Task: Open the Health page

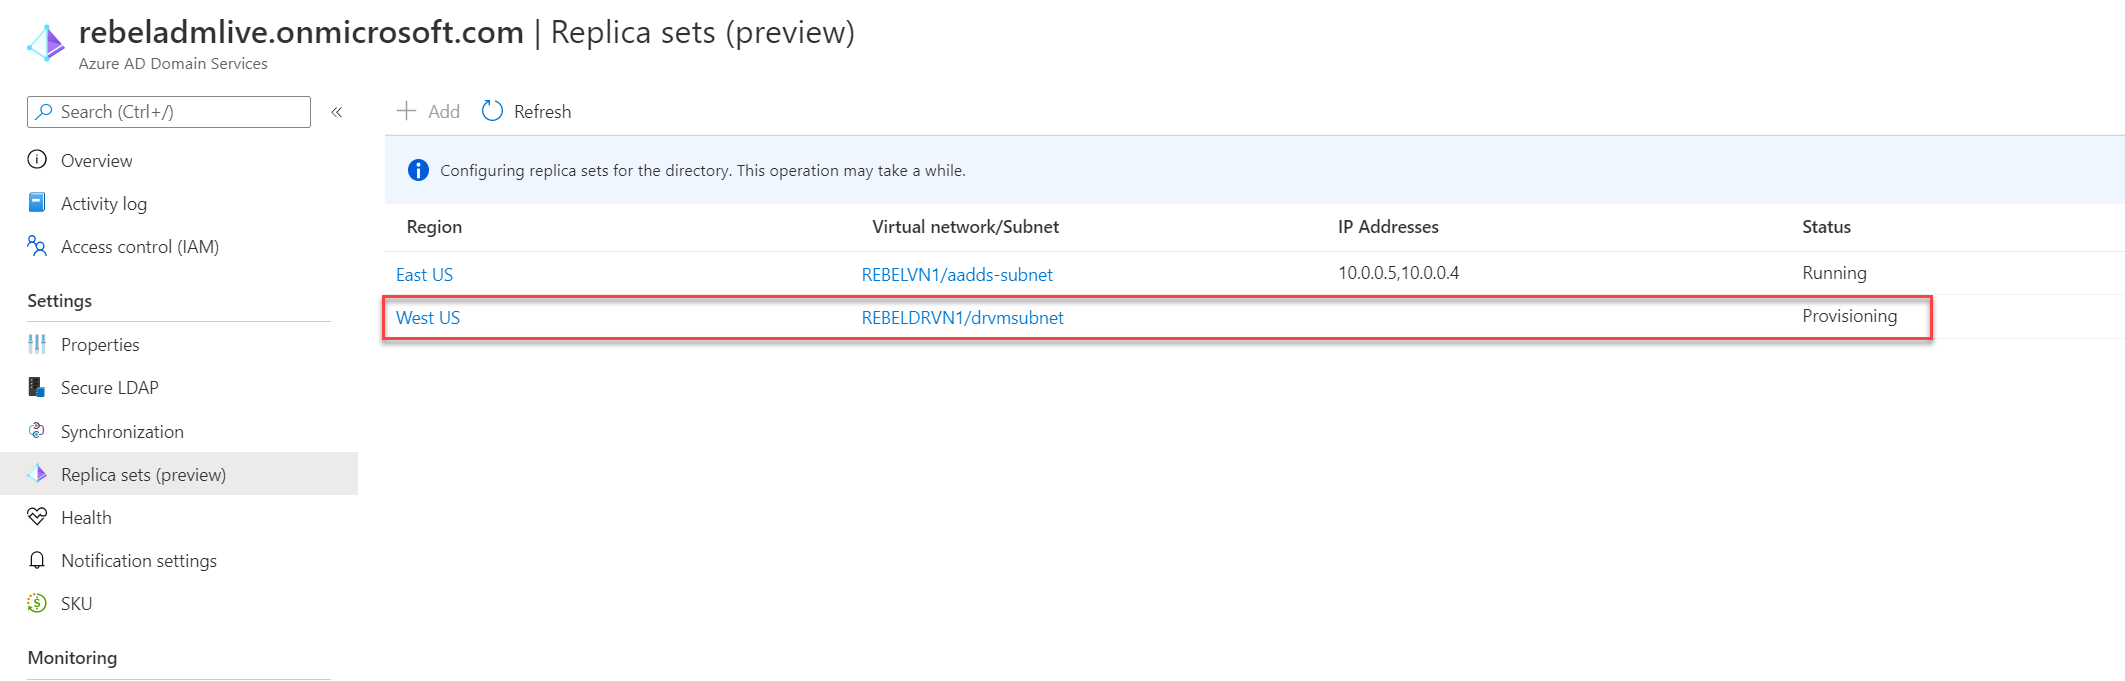Action: pos(86,518)
